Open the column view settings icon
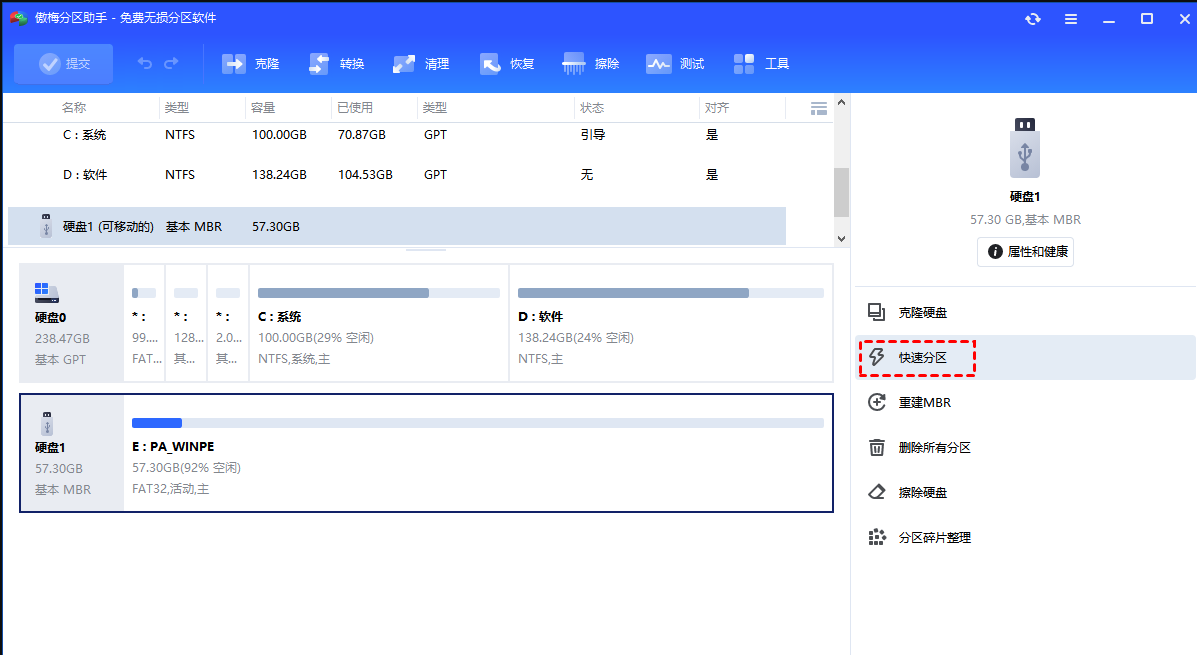1197x655 pixels. click(x=819, y=108)
